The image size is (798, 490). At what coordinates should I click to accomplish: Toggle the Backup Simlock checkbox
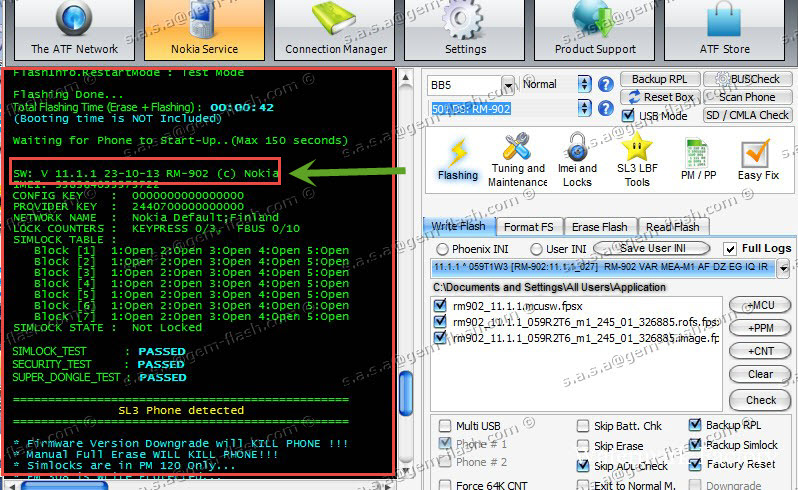pyautogui.click(x=695, y=444)
